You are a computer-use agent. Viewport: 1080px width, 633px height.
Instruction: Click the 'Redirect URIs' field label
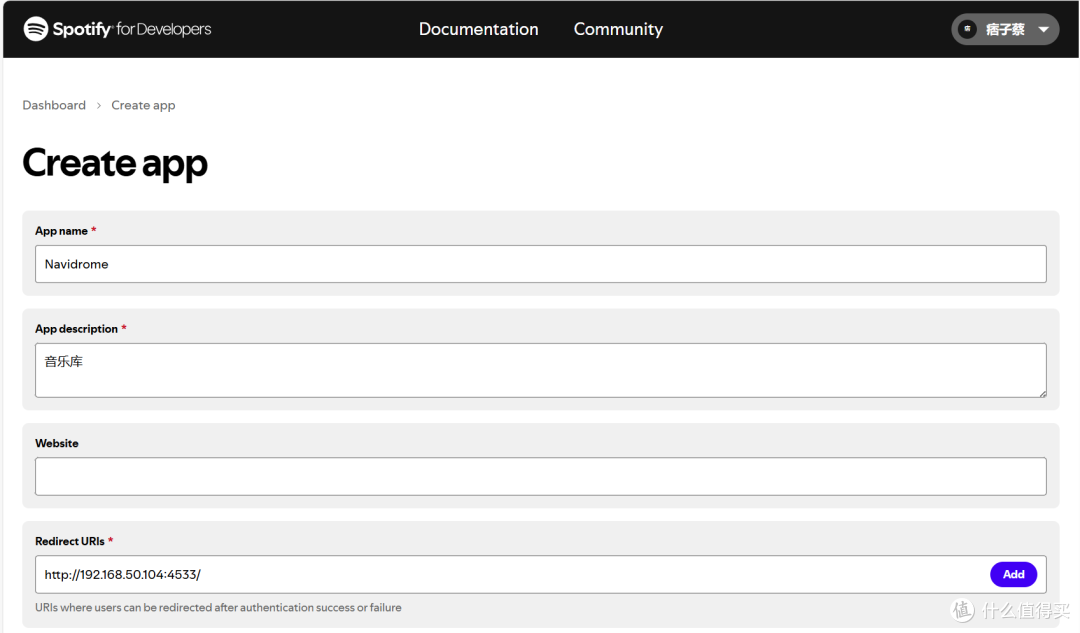pos(70,541)
